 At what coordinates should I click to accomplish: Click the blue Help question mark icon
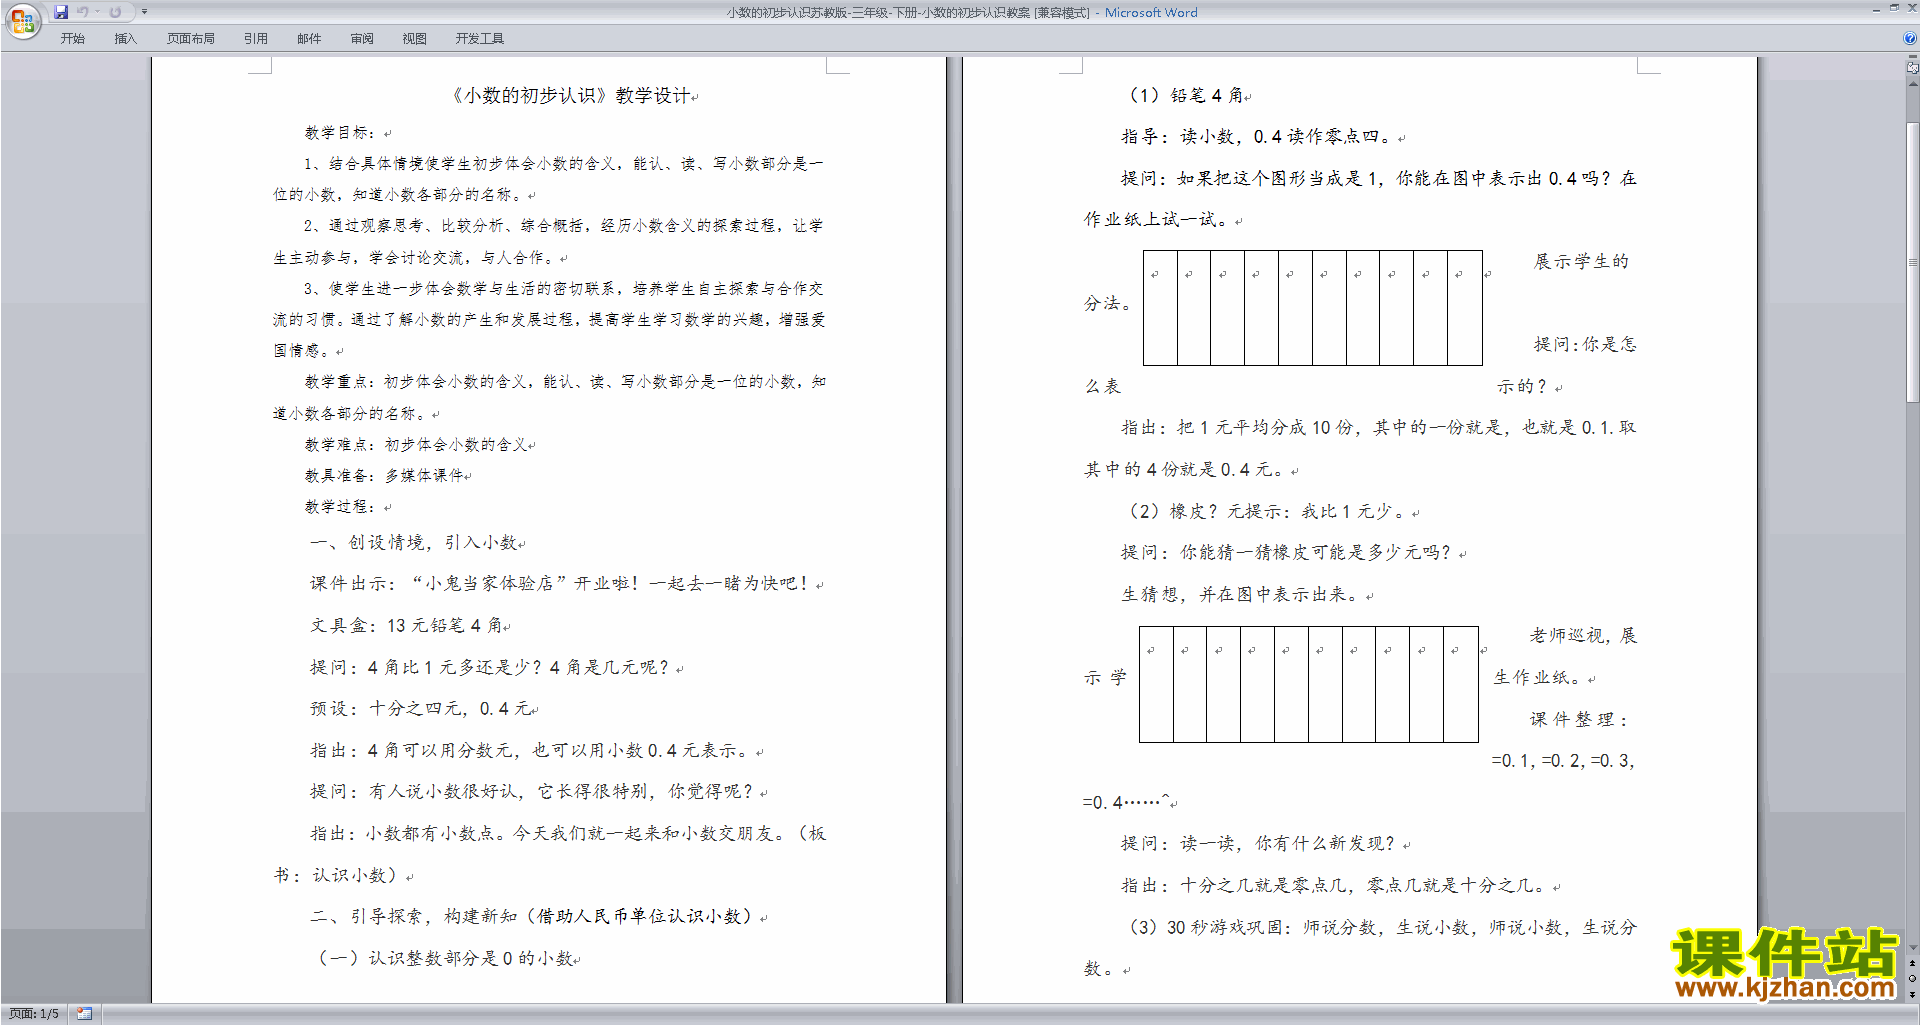[x=1910, y=38]
